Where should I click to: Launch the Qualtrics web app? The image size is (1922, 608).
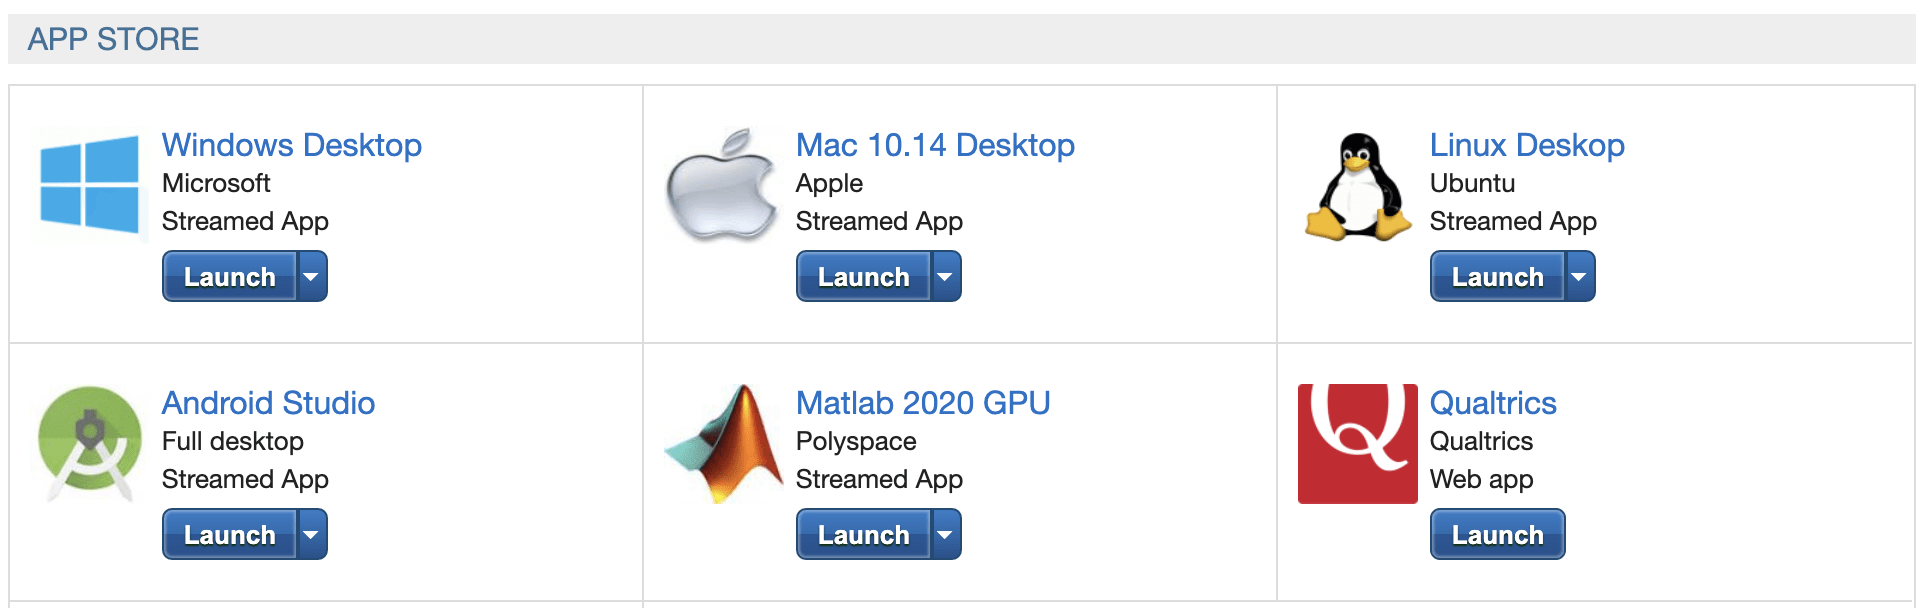[x=1498, y=535]
